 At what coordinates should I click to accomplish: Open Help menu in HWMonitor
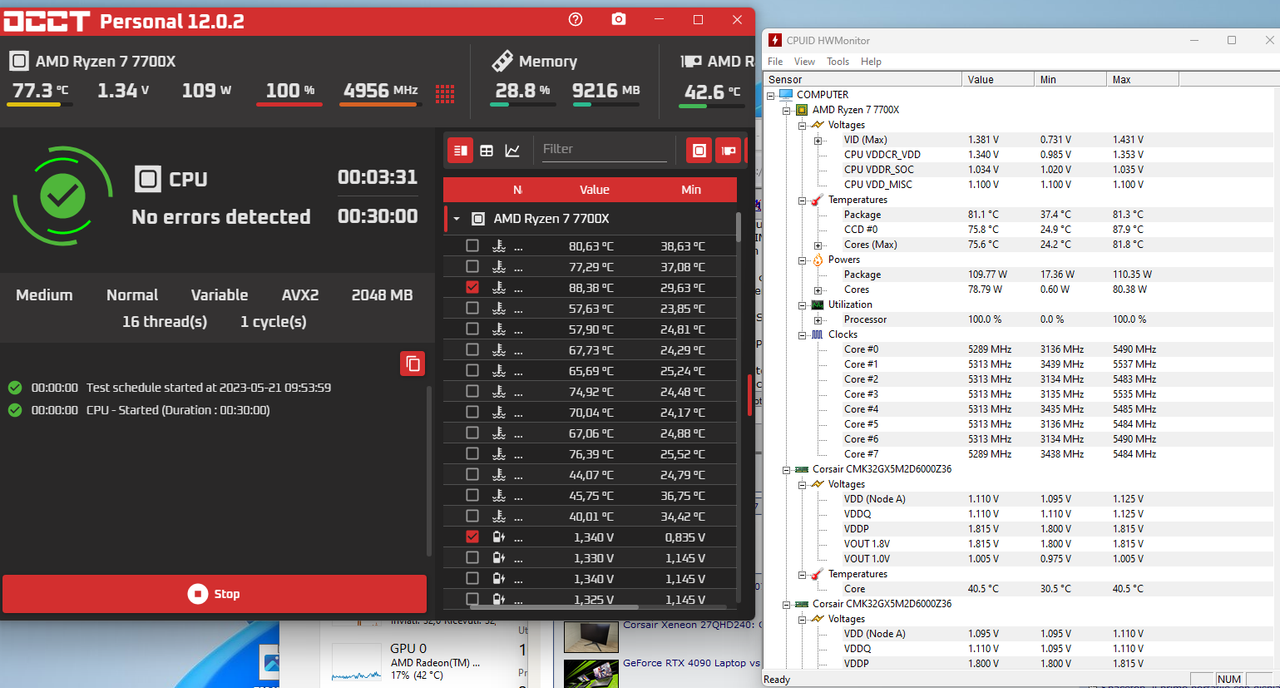(871, 61)
